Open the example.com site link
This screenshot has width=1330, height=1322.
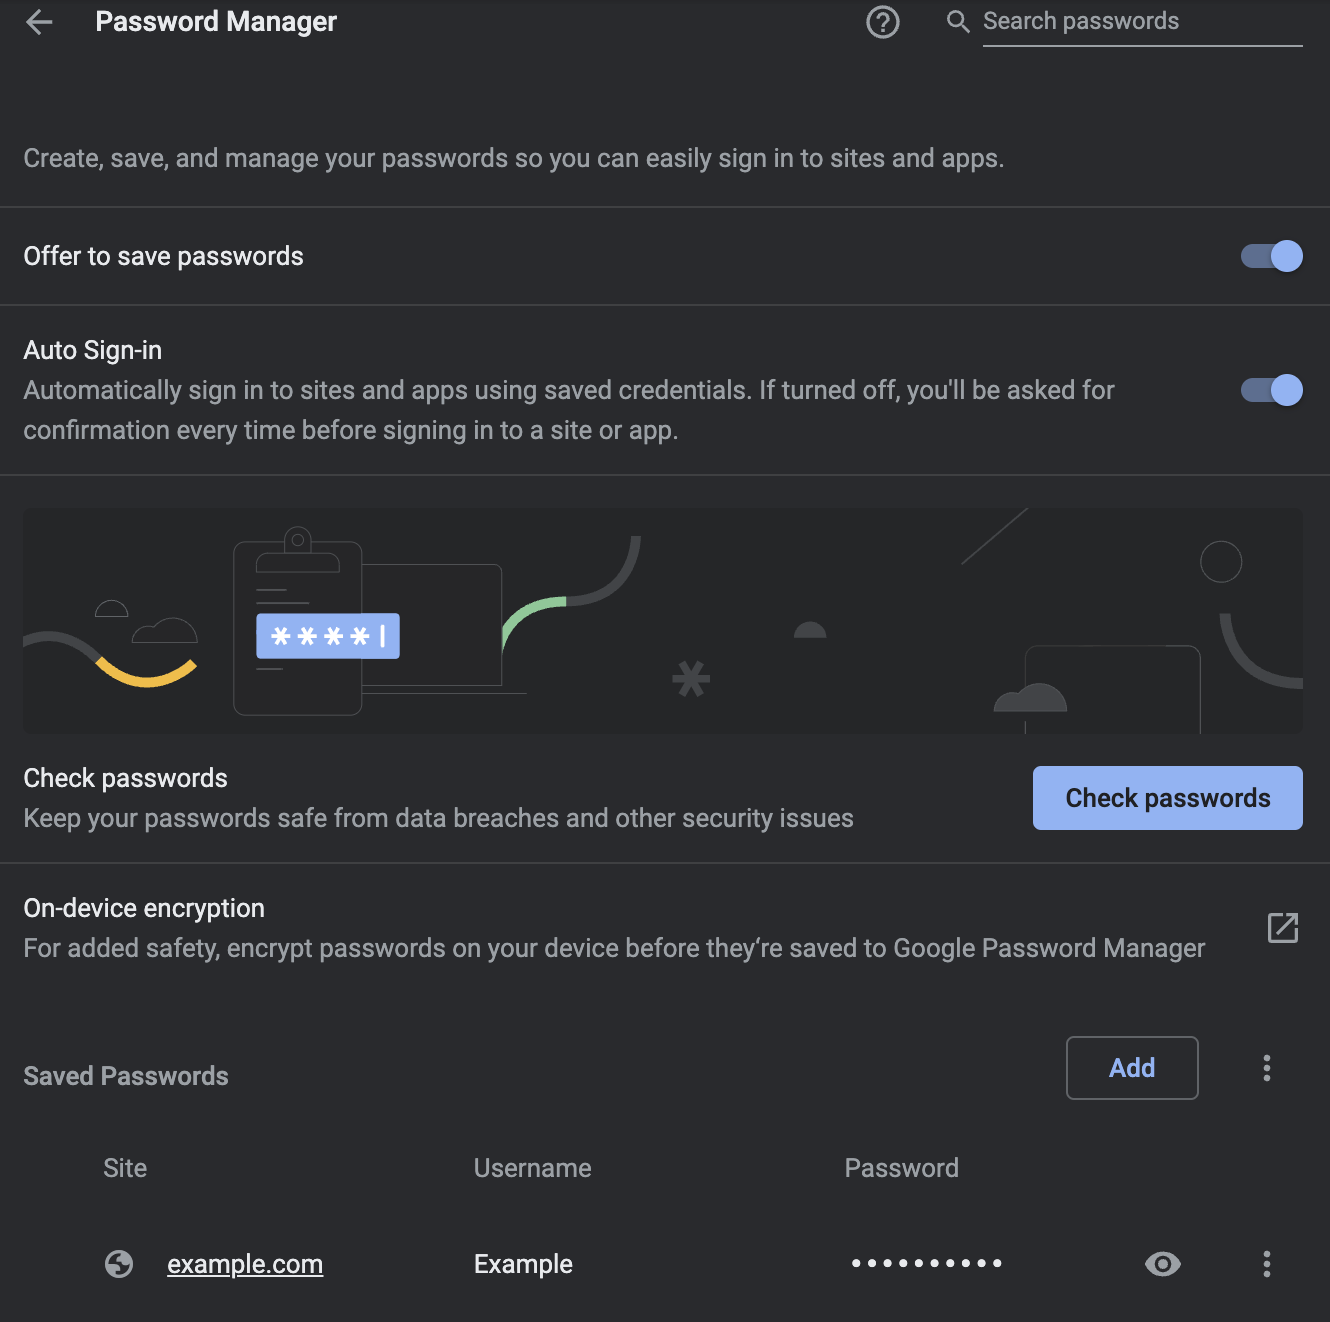pyautogui.click(x=245, y=1264)
